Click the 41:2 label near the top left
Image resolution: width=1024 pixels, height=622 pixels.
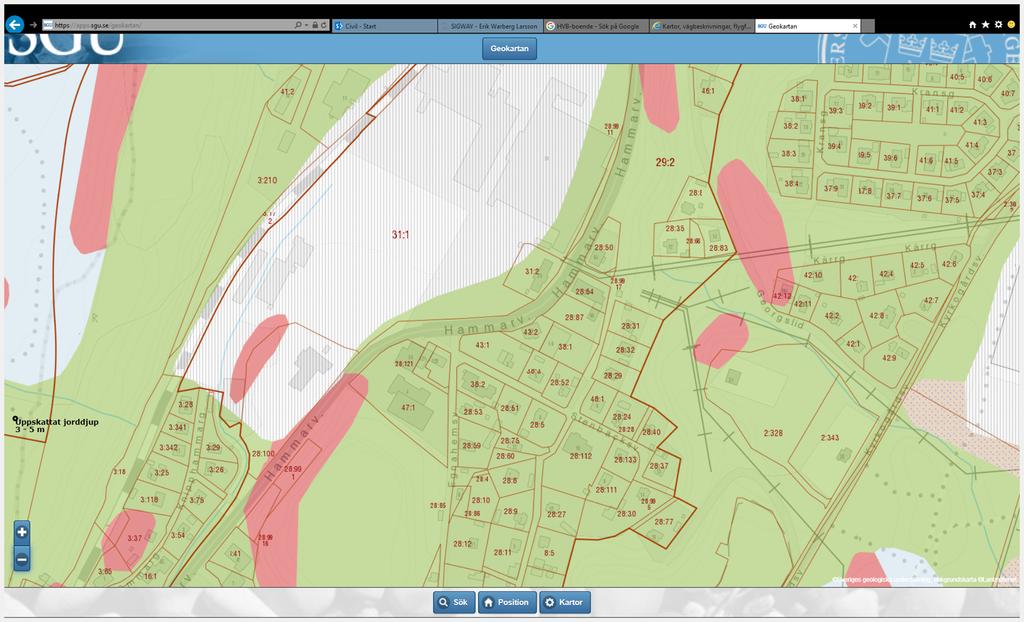tap(287, 92)
